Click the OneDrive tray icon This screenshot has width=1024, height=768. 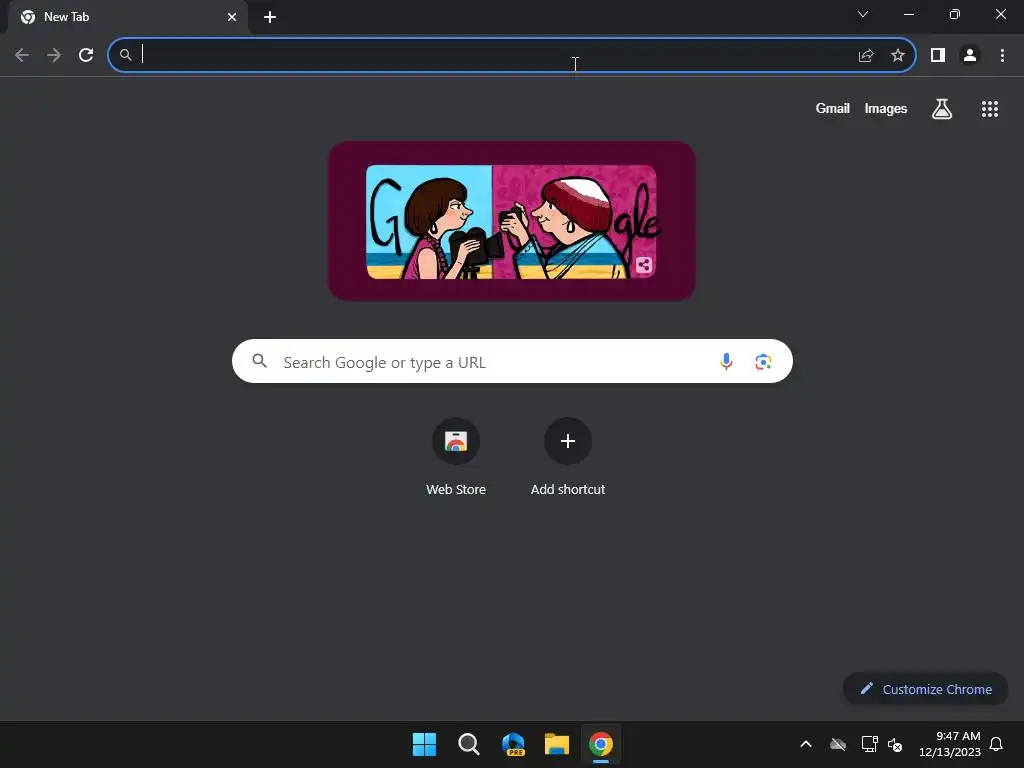[838, 744]
